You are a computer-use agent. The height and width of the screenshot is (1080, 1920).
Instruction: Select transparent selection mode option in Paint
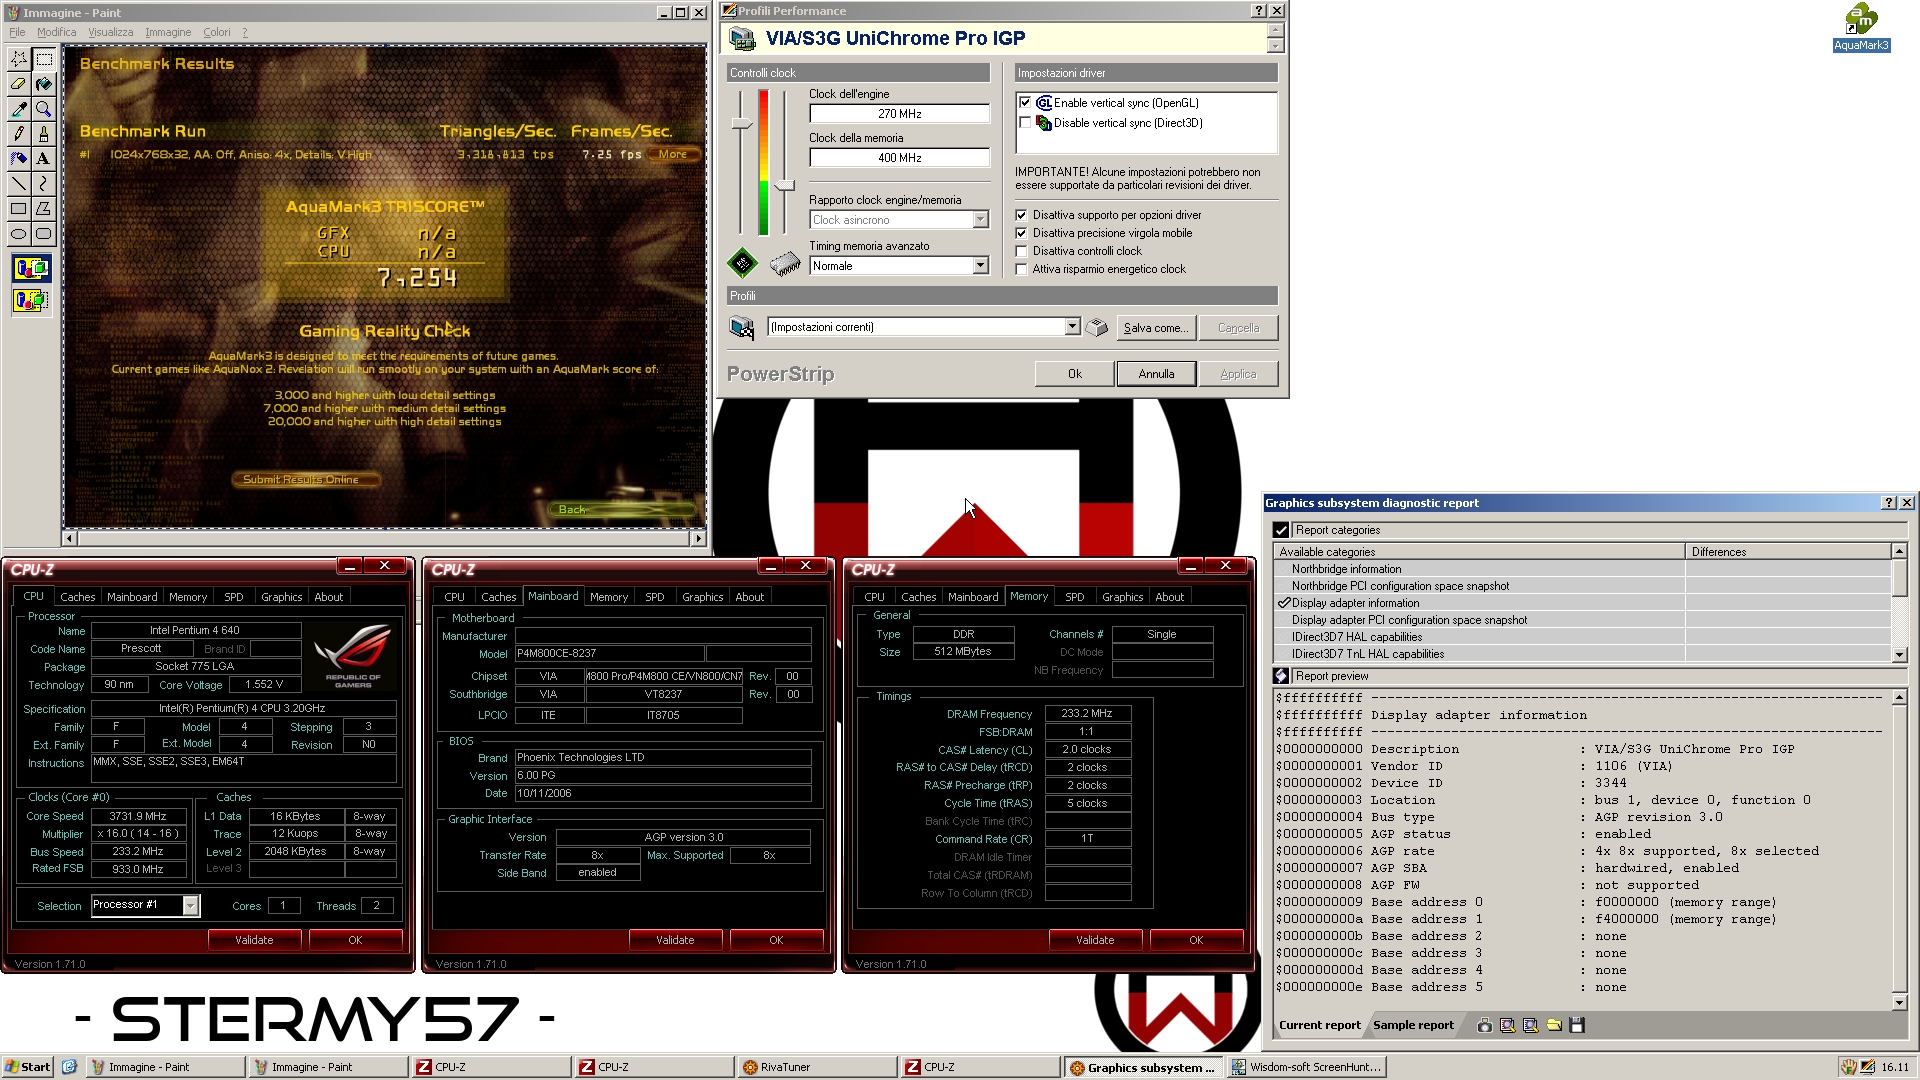tap(31, 300)
